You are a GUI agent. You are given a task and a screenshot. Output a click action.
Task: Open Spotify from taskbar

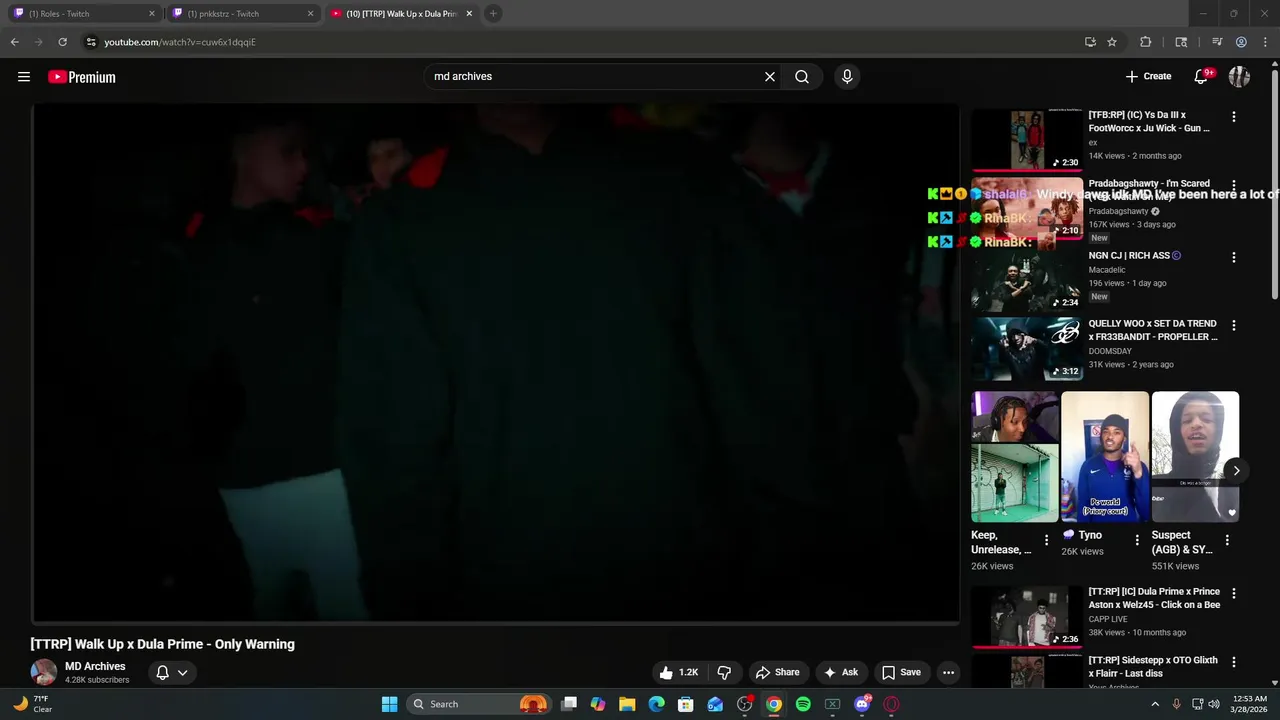[803, 704]
